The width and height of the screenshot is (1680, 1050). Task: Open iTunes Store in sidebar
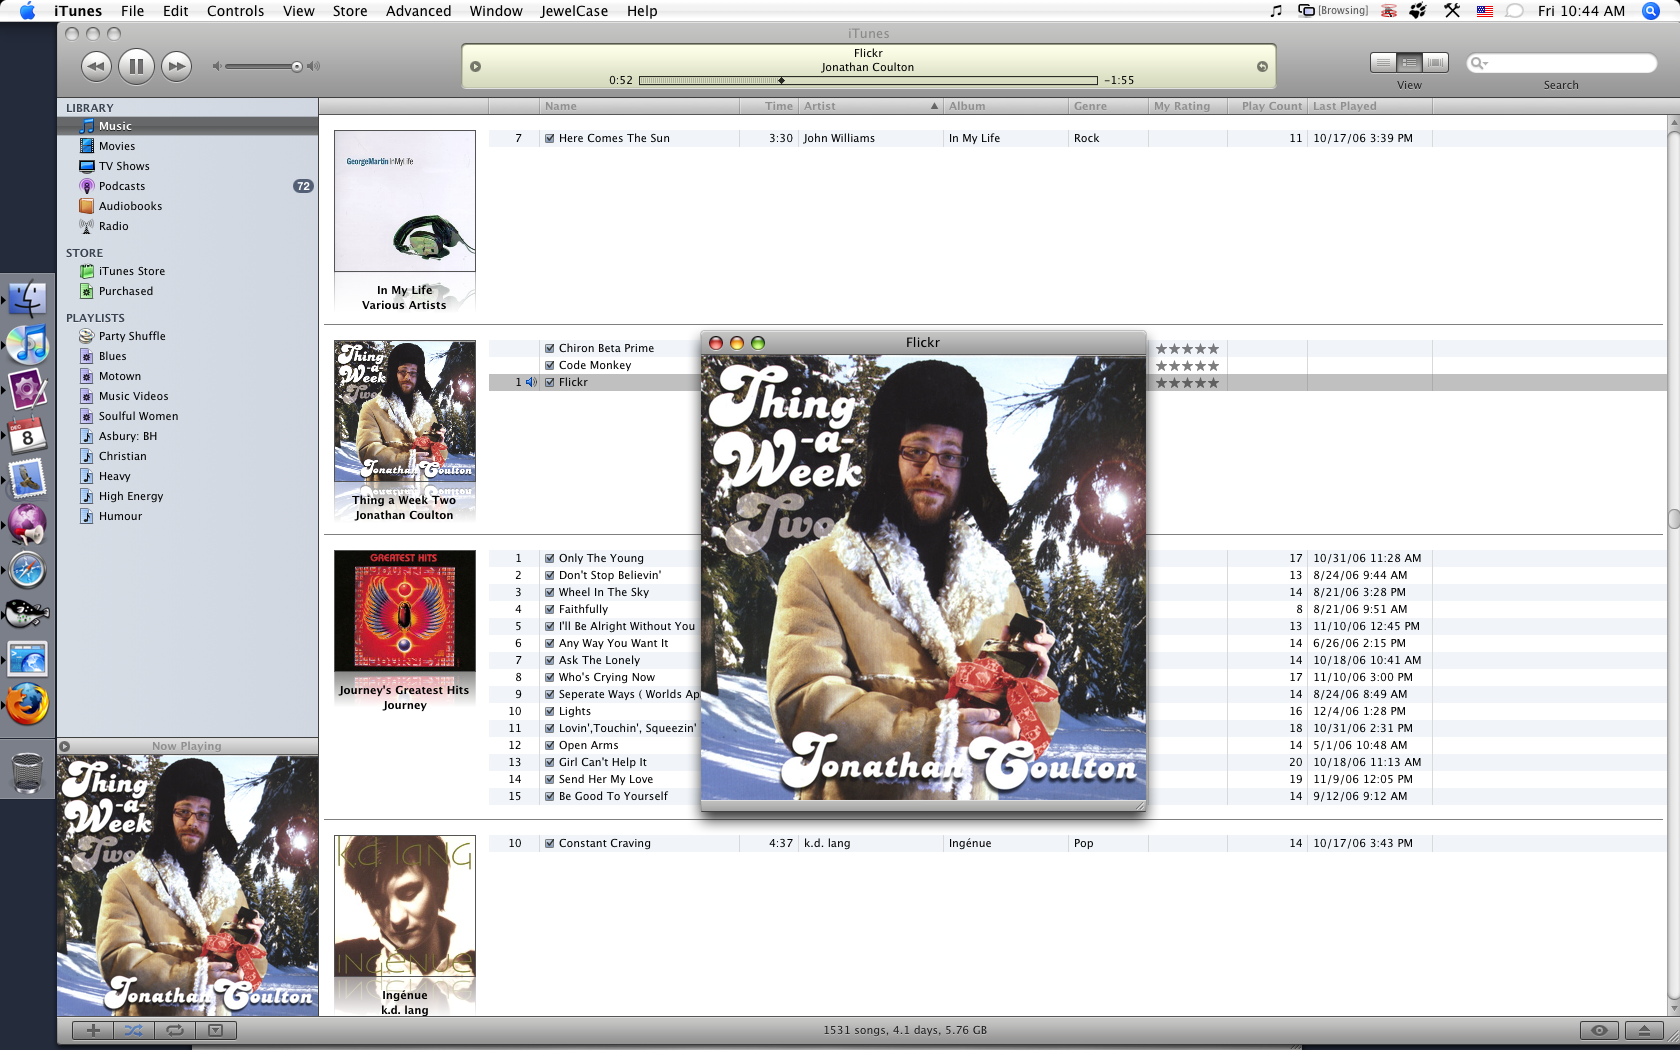(x=188, y=271)
